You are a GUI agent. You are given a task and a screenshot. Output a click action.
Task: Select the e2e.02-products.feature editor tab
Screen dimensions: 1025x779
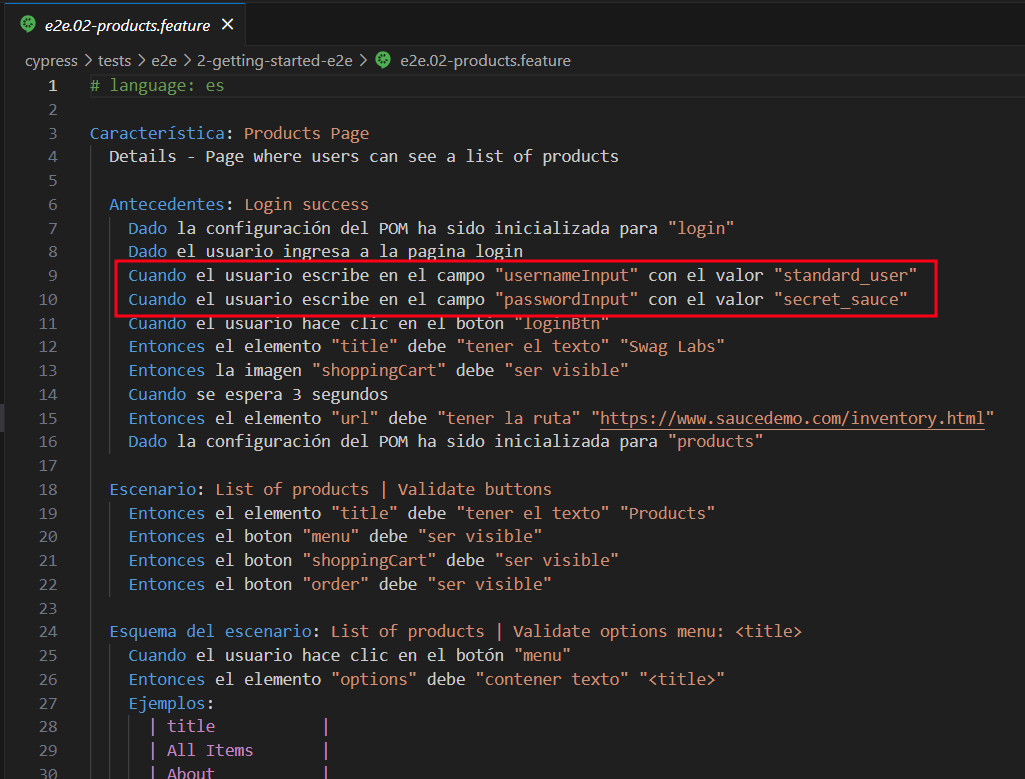(x=127, y=25)
